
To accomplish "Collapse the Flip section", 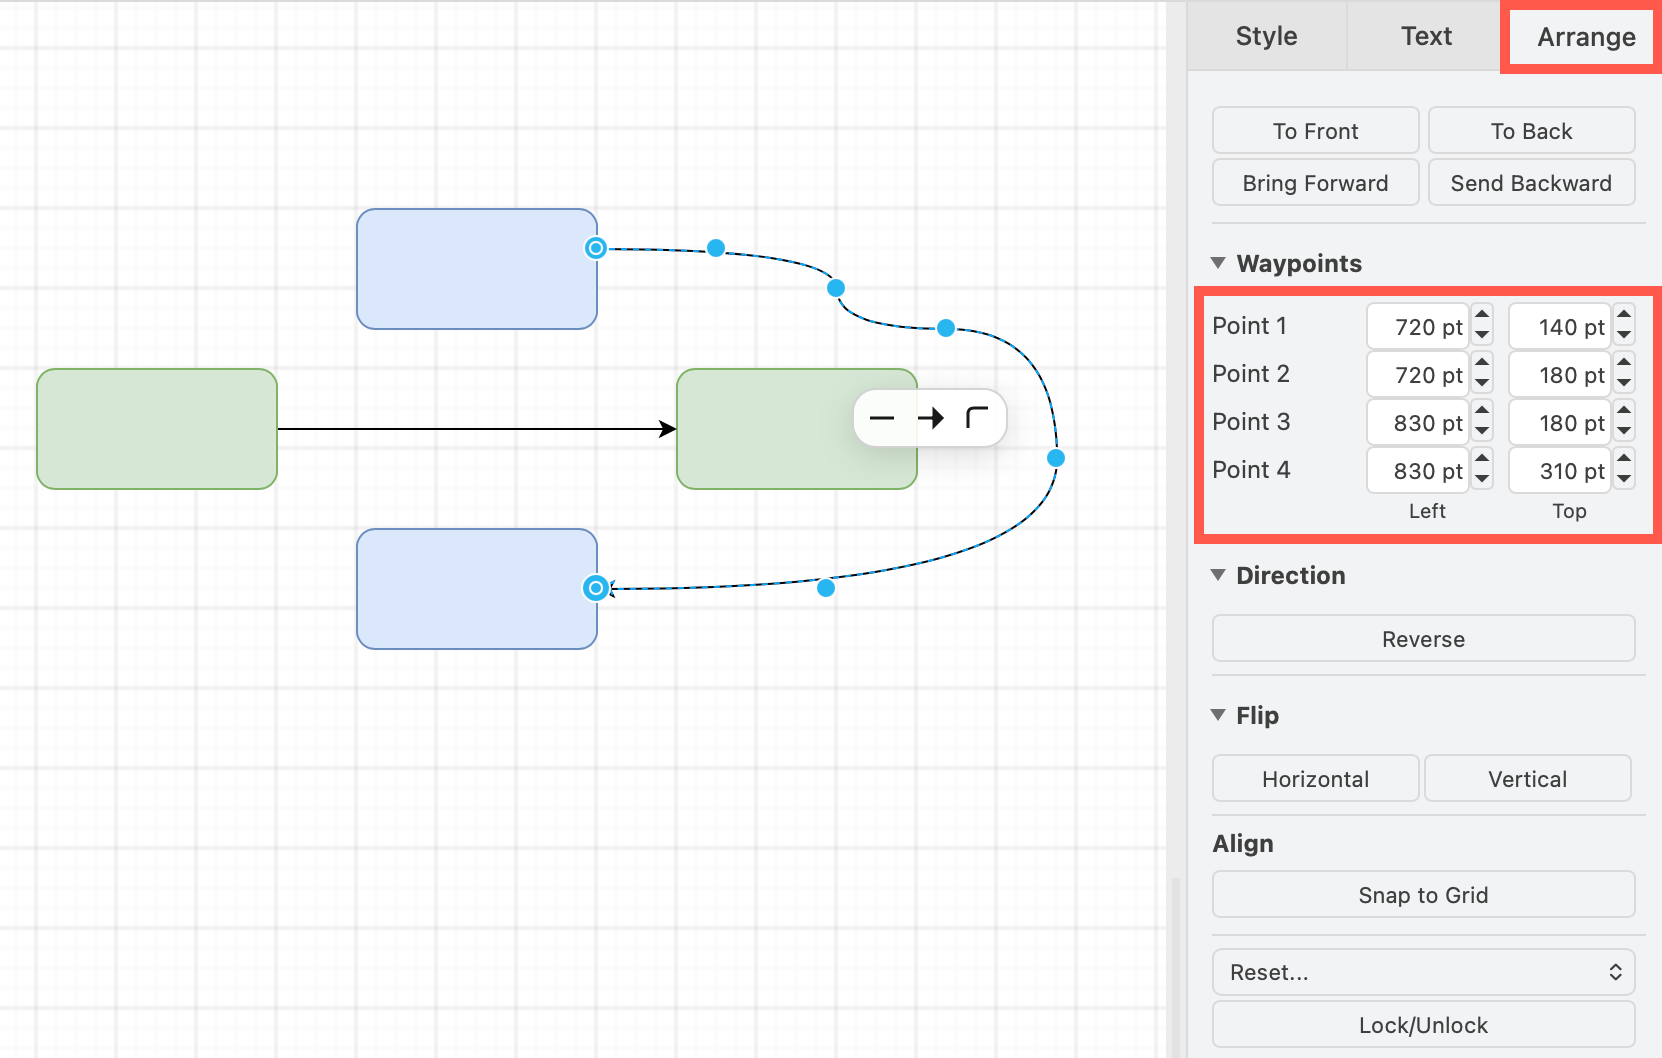I will pyautogui.click(x=1218, y=715).
